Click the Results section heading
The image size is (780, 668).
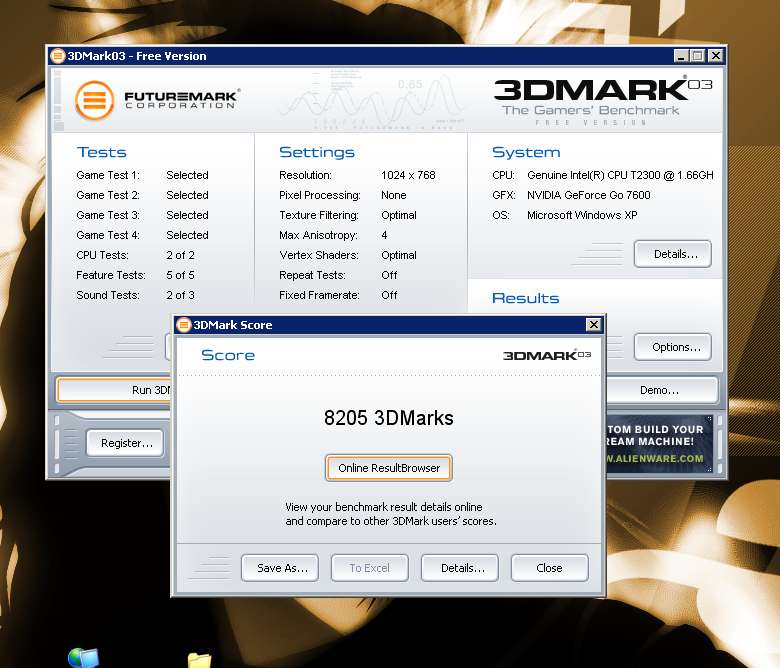(x=525, y=298)
